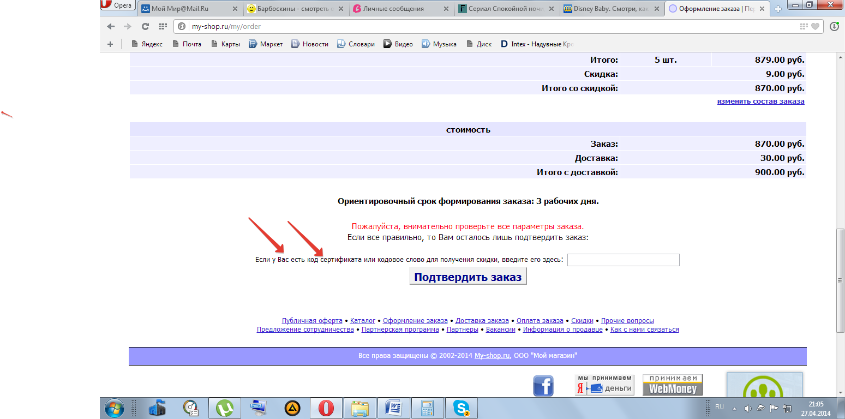The width and height of the screenshot is (845, 419).
Task: Click the WebMoney payment badge
Action: coord(670,384)
